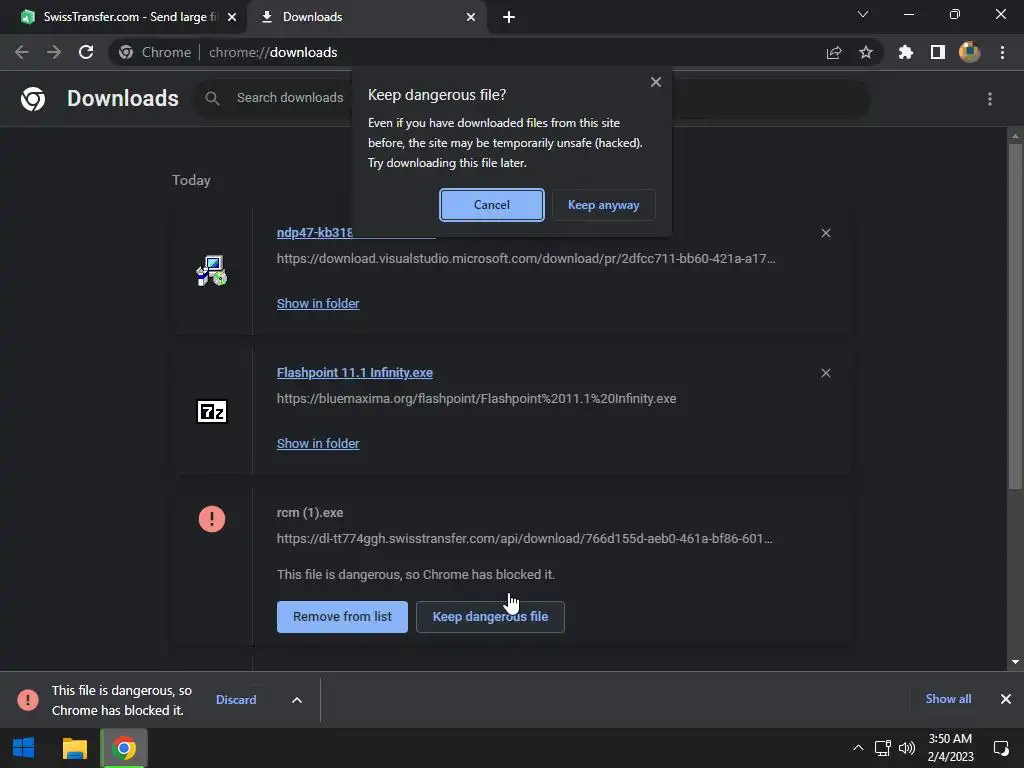1024x768 pixels.
Task: Click the page vertical scrollbar thumb
Action: coord(1014,315)
